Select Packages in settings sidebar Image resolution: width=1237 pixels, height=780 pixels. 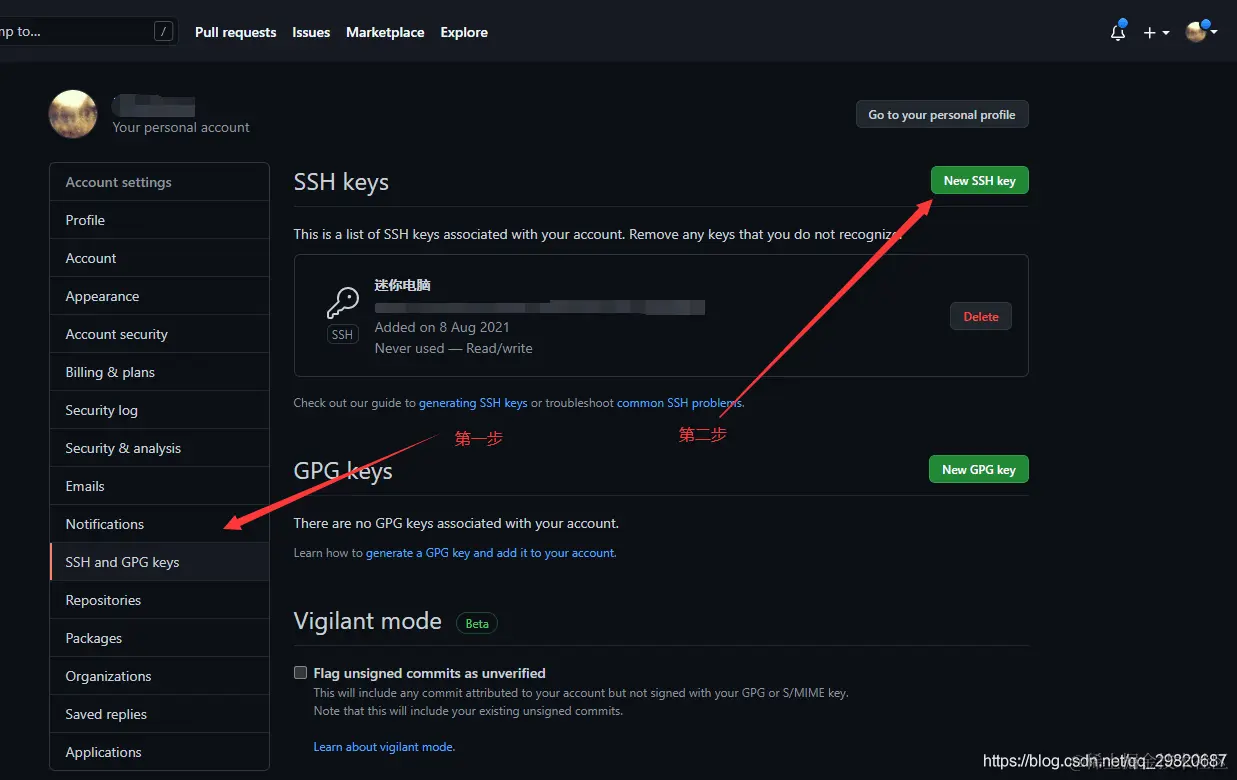click(x=159, y=638)
